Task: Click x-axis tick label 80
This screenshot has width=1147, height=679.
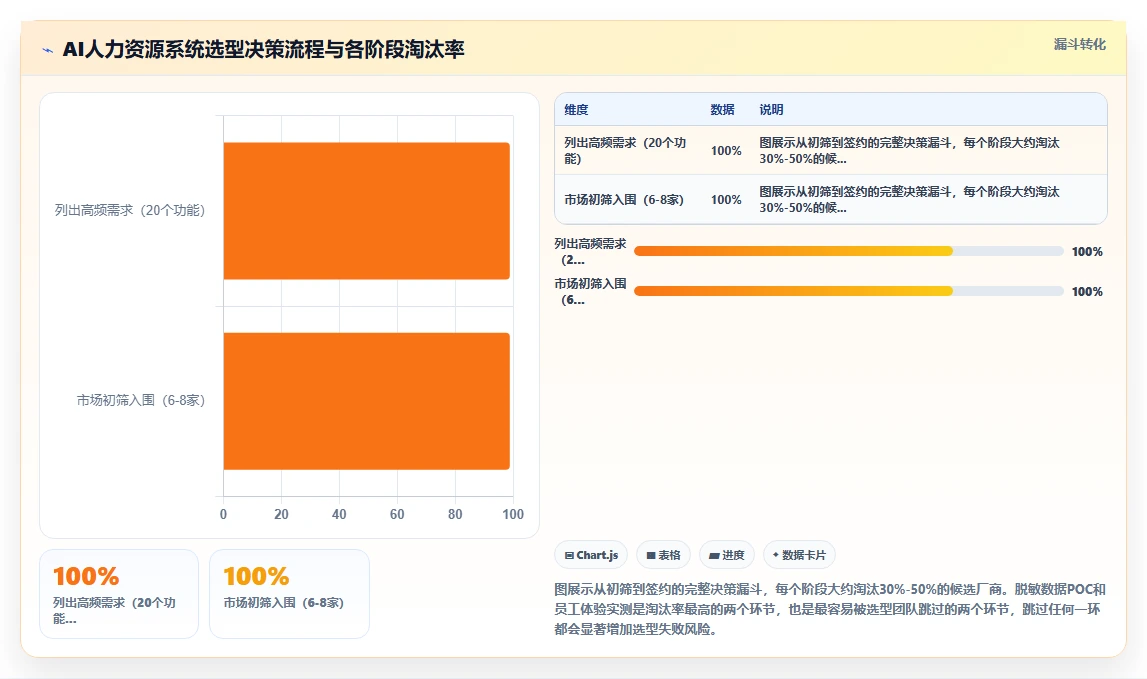Action: pos(455,514)
